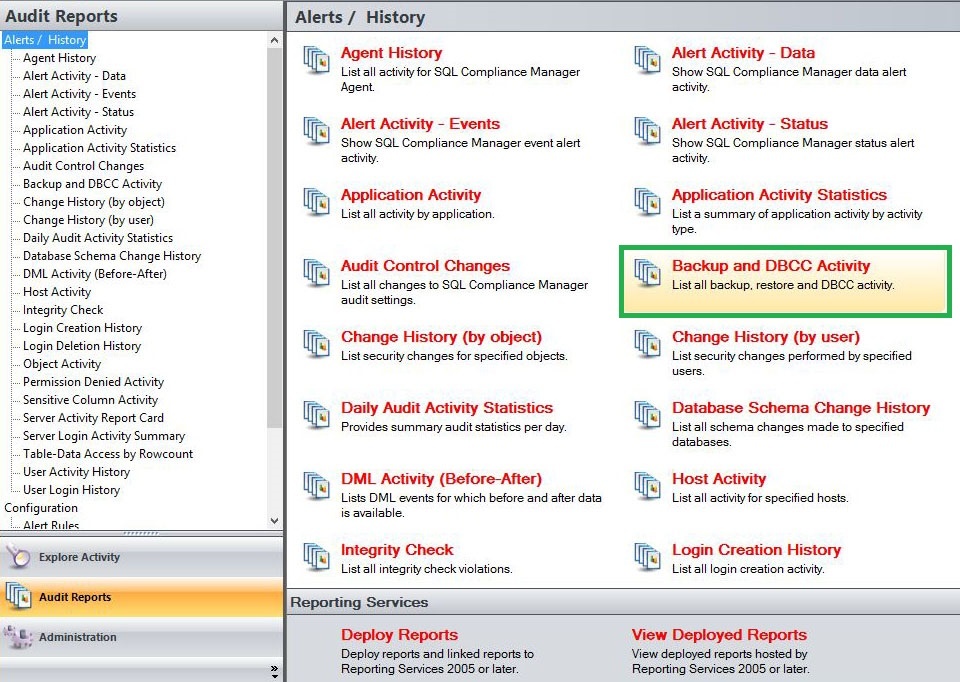
Task: Open the DML Activity (Before-After) link
Action: click(441, 479)
